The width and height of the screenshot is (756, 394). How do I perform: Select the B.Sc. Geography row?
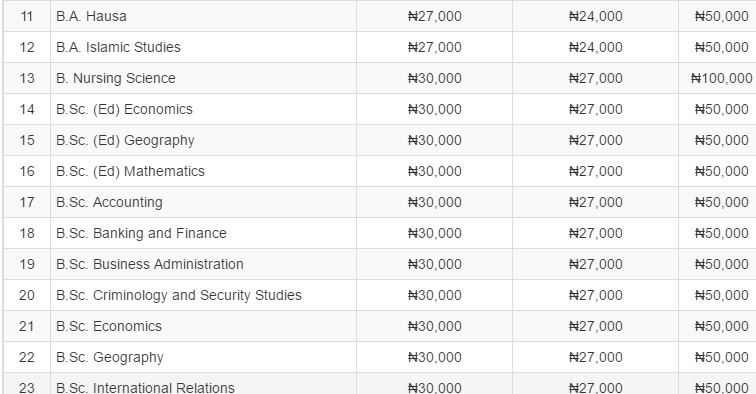tap(379, 357)
